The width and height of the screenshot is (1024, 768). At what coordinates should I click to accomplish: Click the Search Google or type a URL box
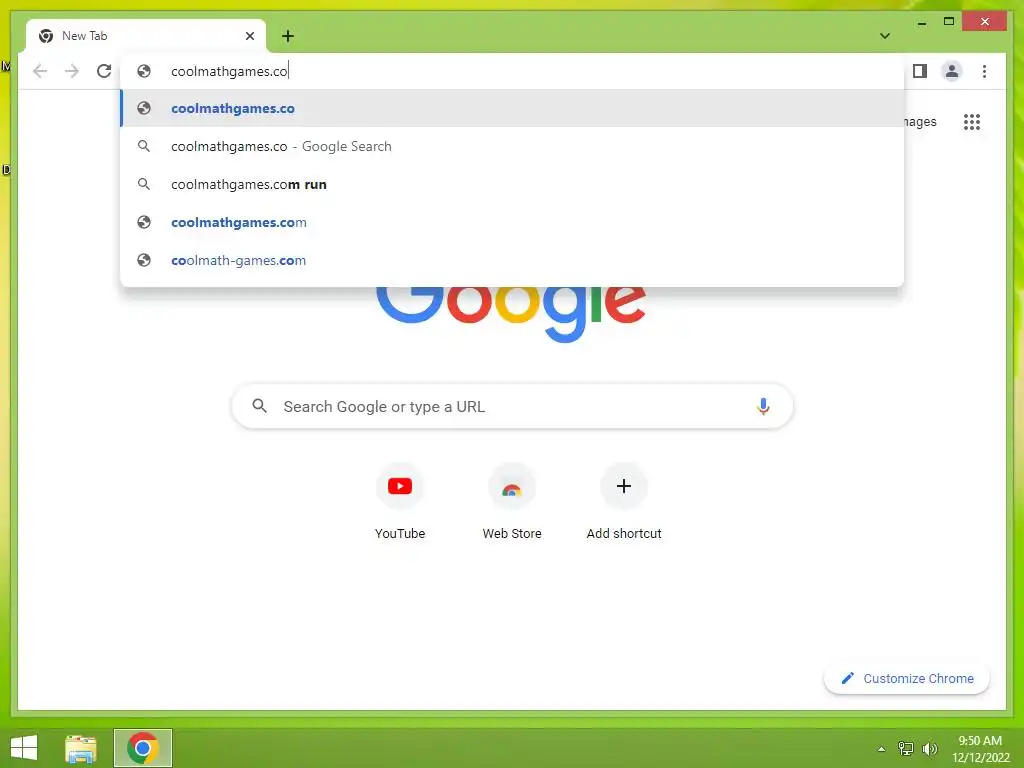pos(512,406)
